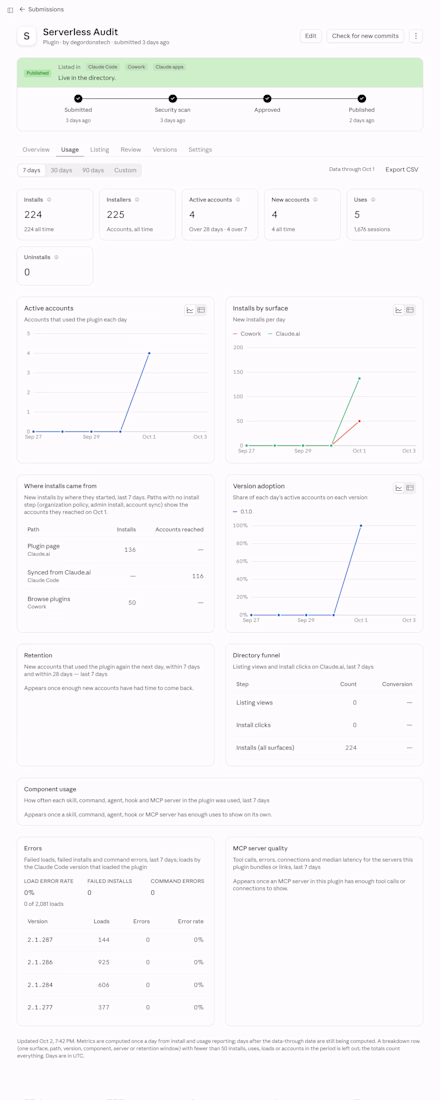The height and width of the screenshot is (1100, 440).
Task: Toggle the sidebar panel icon
Action: click(x=9, y=10)
